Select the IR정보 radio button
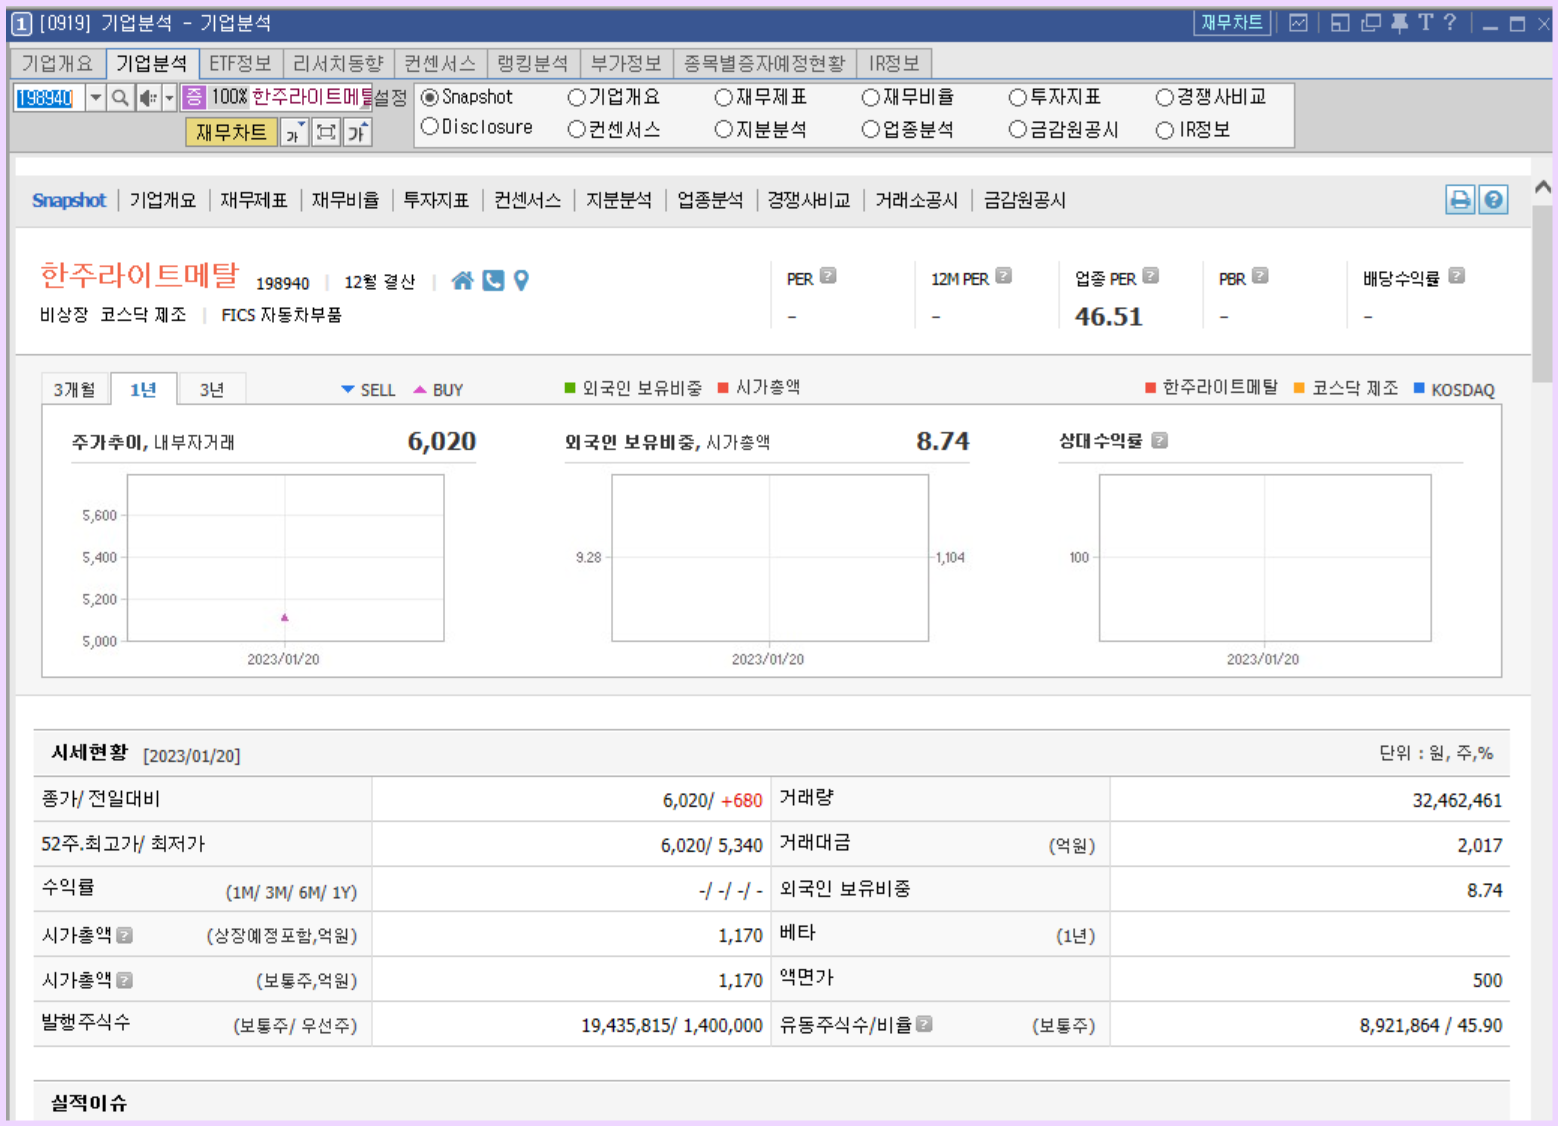Screen dimensions: 1558x1126 pyautogui.click(x=1164, y=130)
